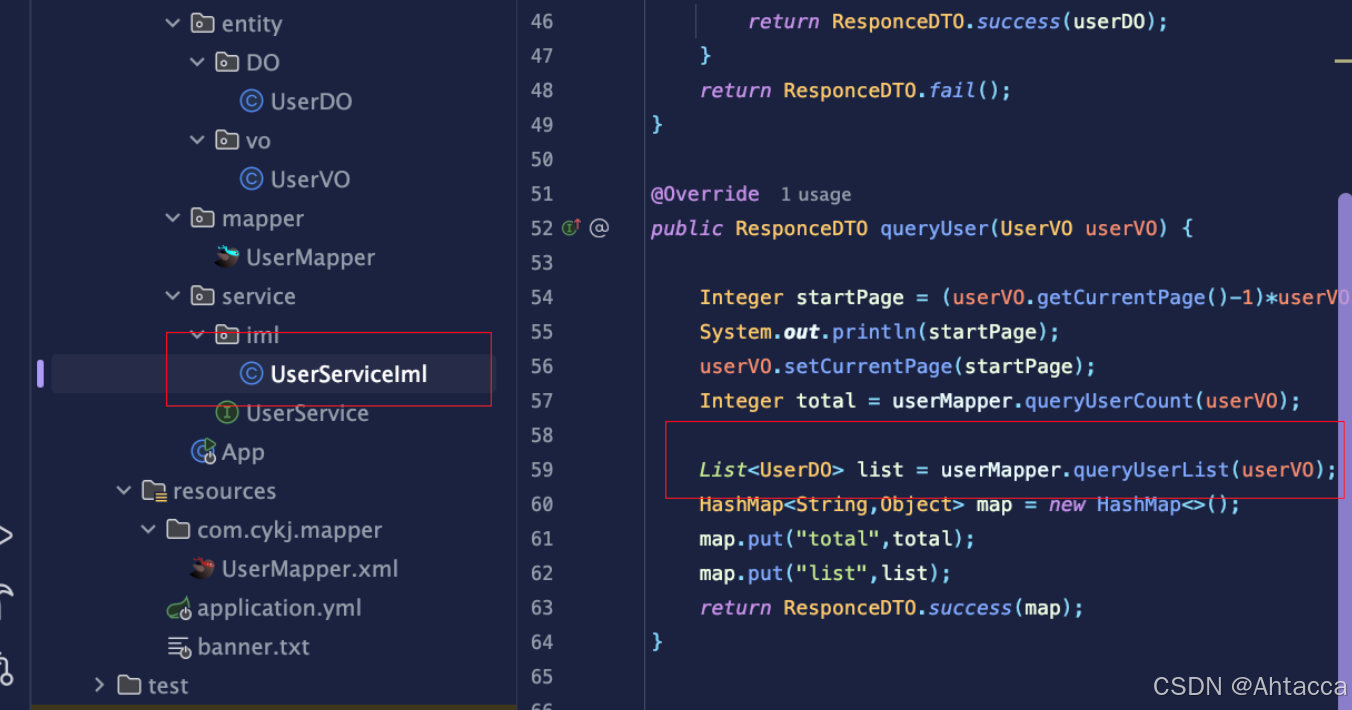Click the entity package folder icon
1352x710 pixels.
click(x=203, y=23)
